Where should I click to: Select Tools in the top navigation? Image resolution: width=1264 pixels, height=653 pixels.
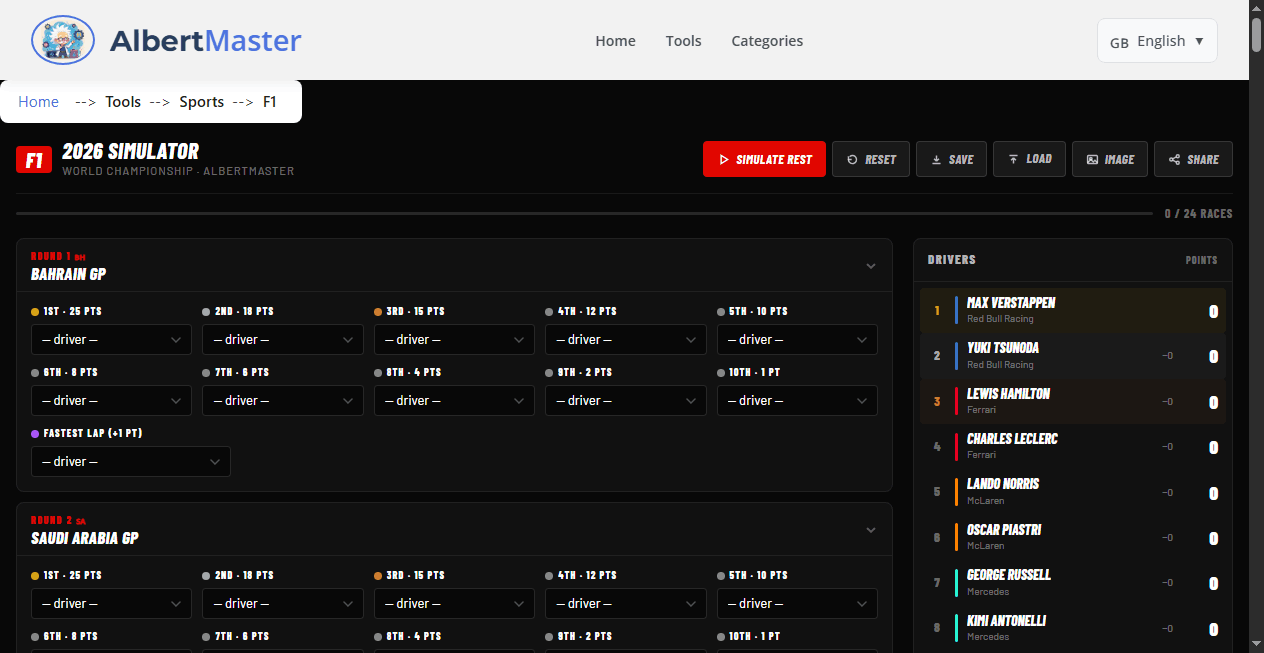(683, 41)
